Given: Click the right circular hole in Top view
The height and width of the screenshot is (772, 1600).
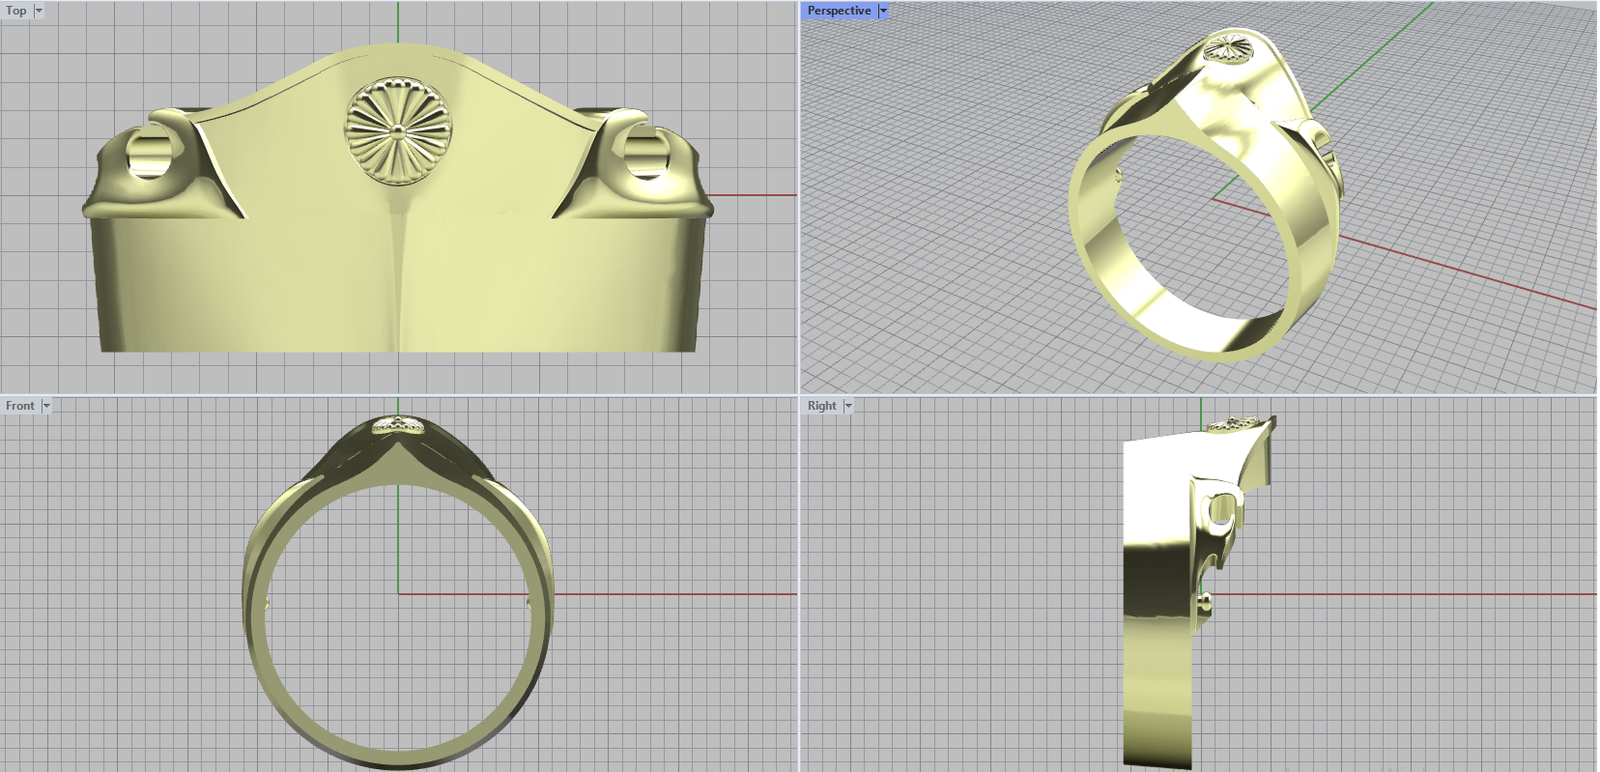Looking at the screenshot, I should pyautogui.click(x=644, y=155).
